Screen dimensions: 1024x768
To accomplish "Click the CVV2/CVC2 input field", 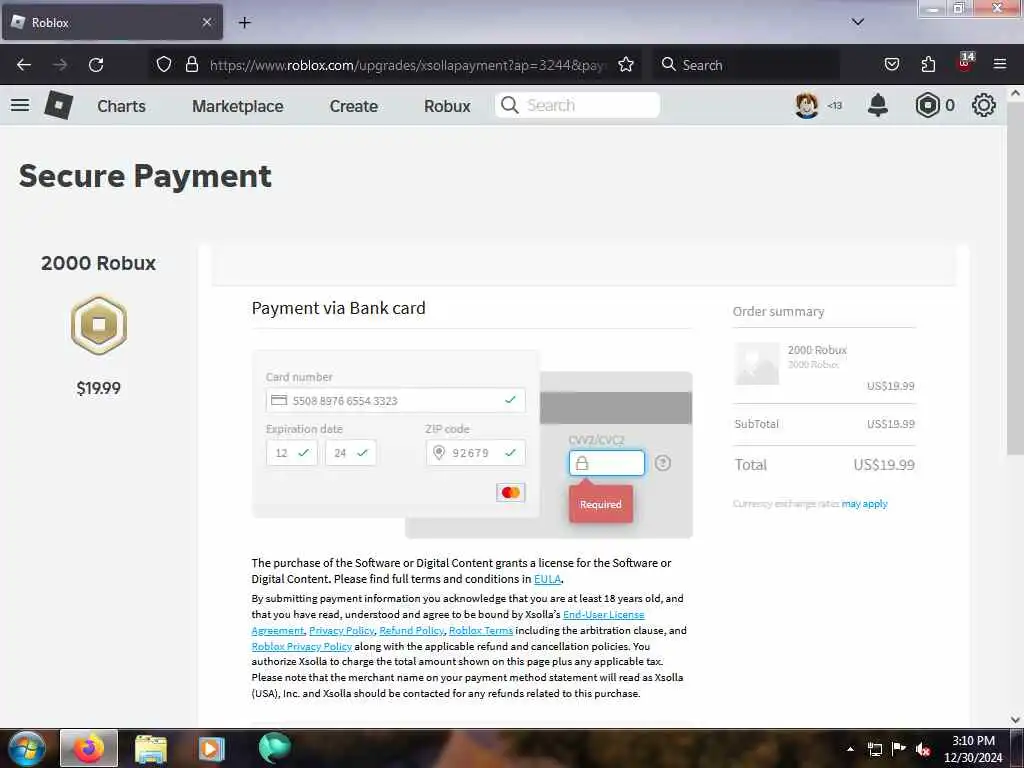I will (x=607, y=463).
